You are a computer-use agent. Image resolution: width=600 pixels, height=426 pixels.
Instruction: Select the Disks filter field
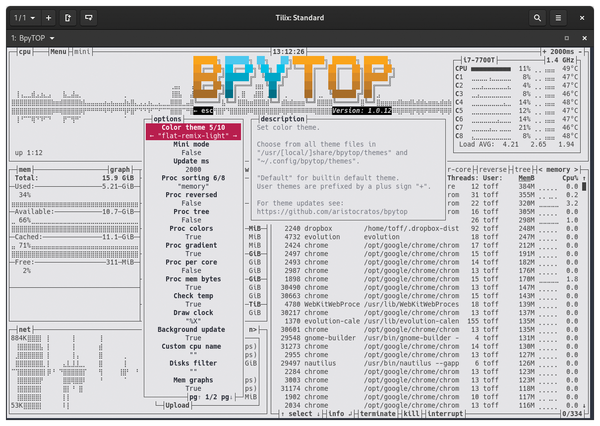[193, 367]
